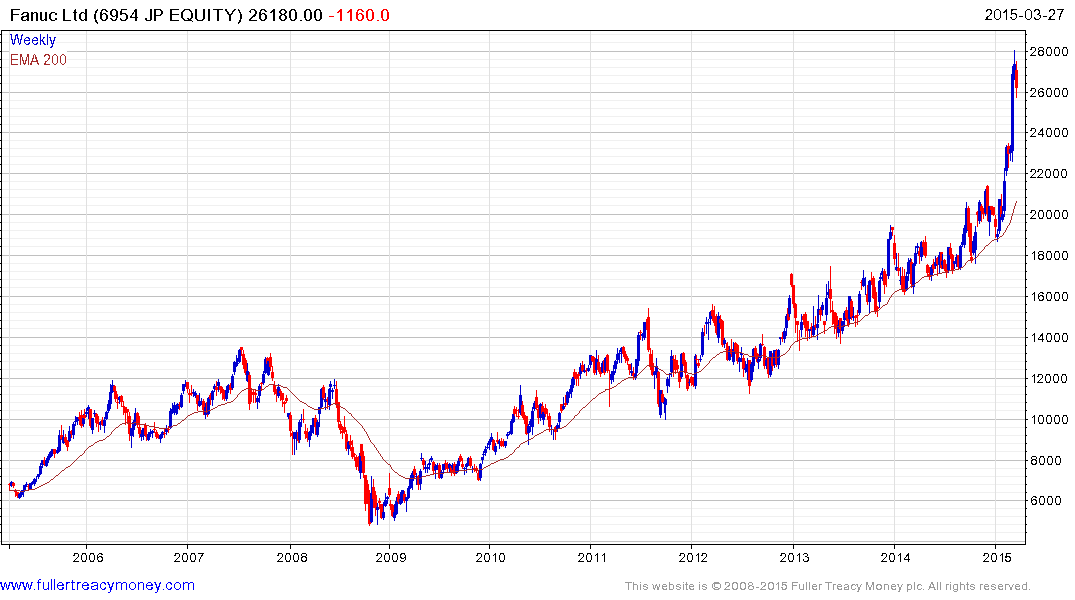Click the 18000 price axis label

click(x=1049, y=256)
